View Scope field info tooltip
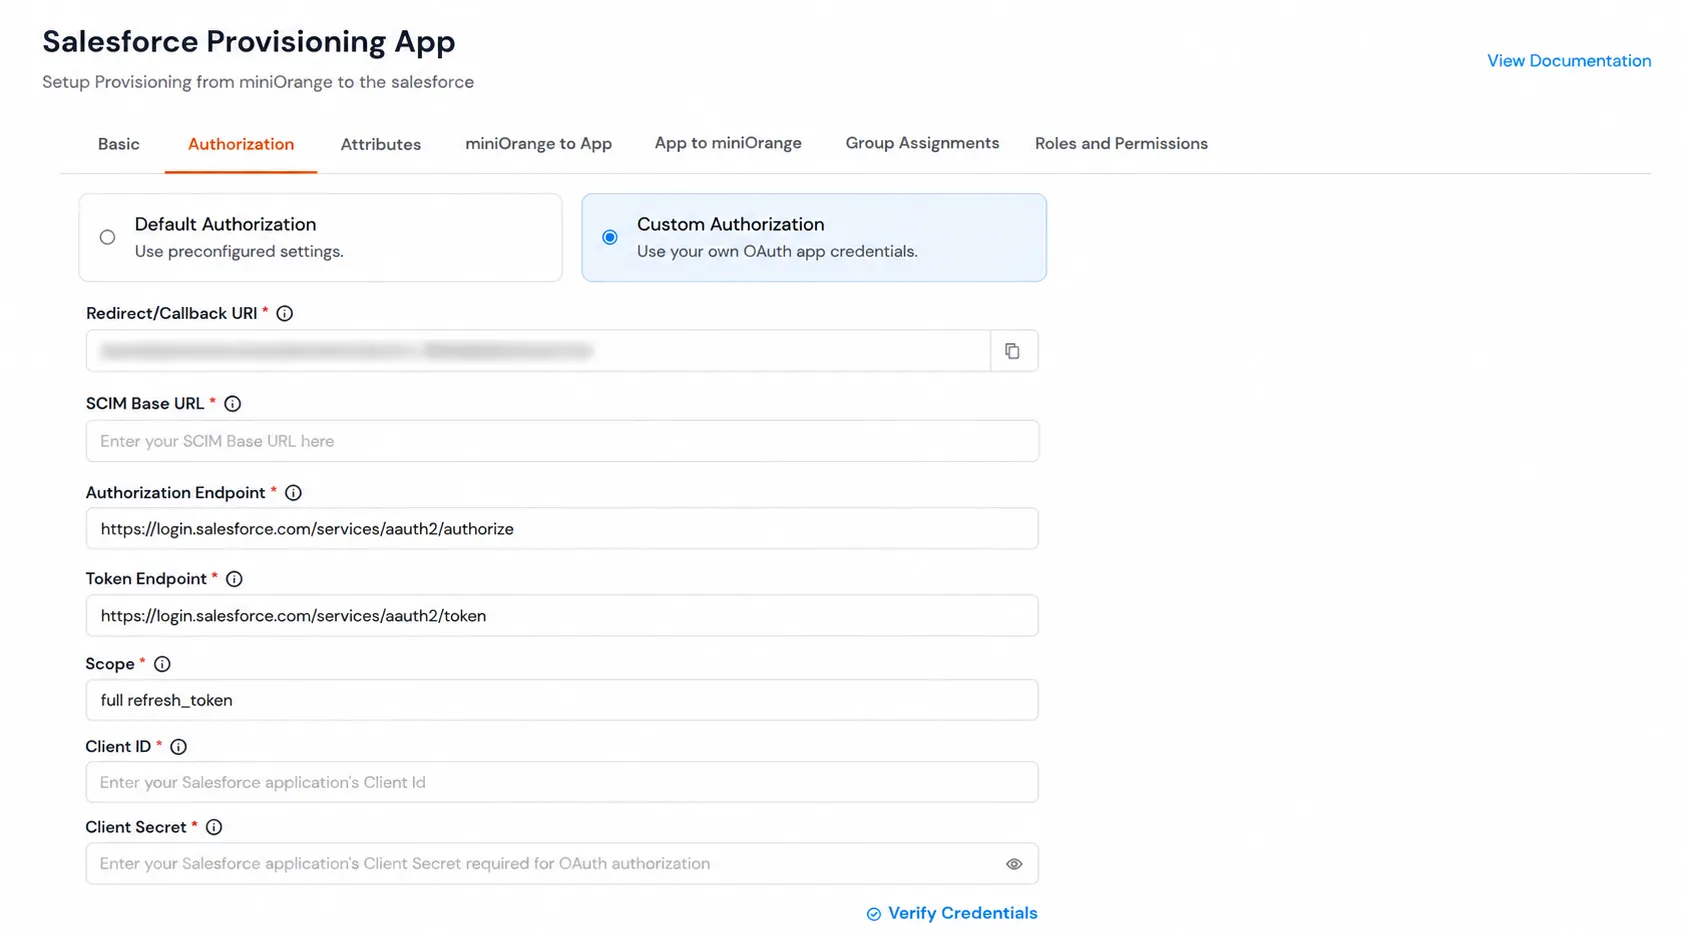This screenshot has height=934, width=1684. pos(162,664)
